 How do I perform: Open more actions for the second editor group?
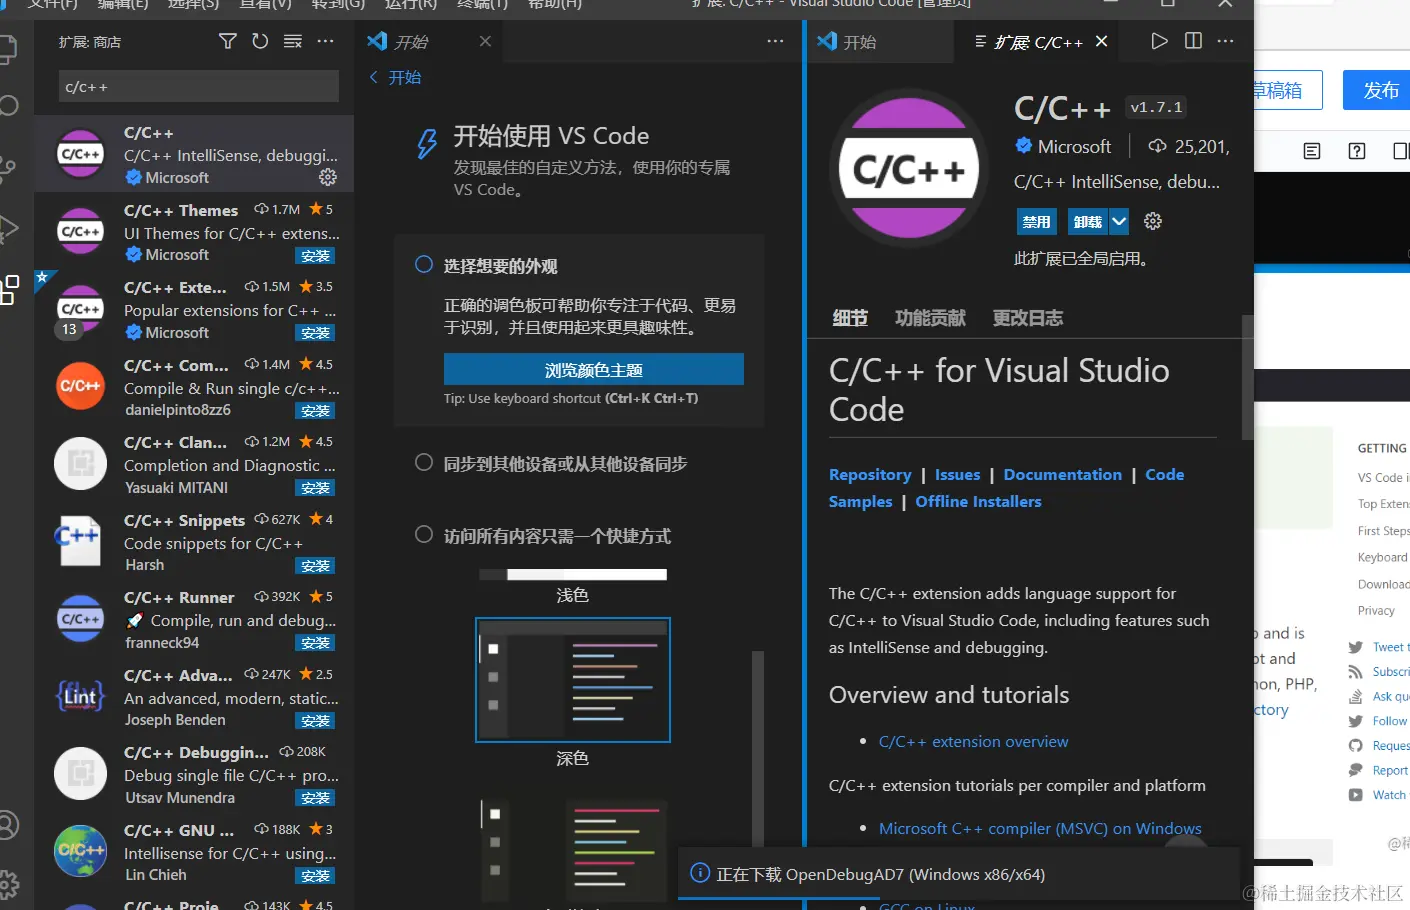[x=1225, y=41]
